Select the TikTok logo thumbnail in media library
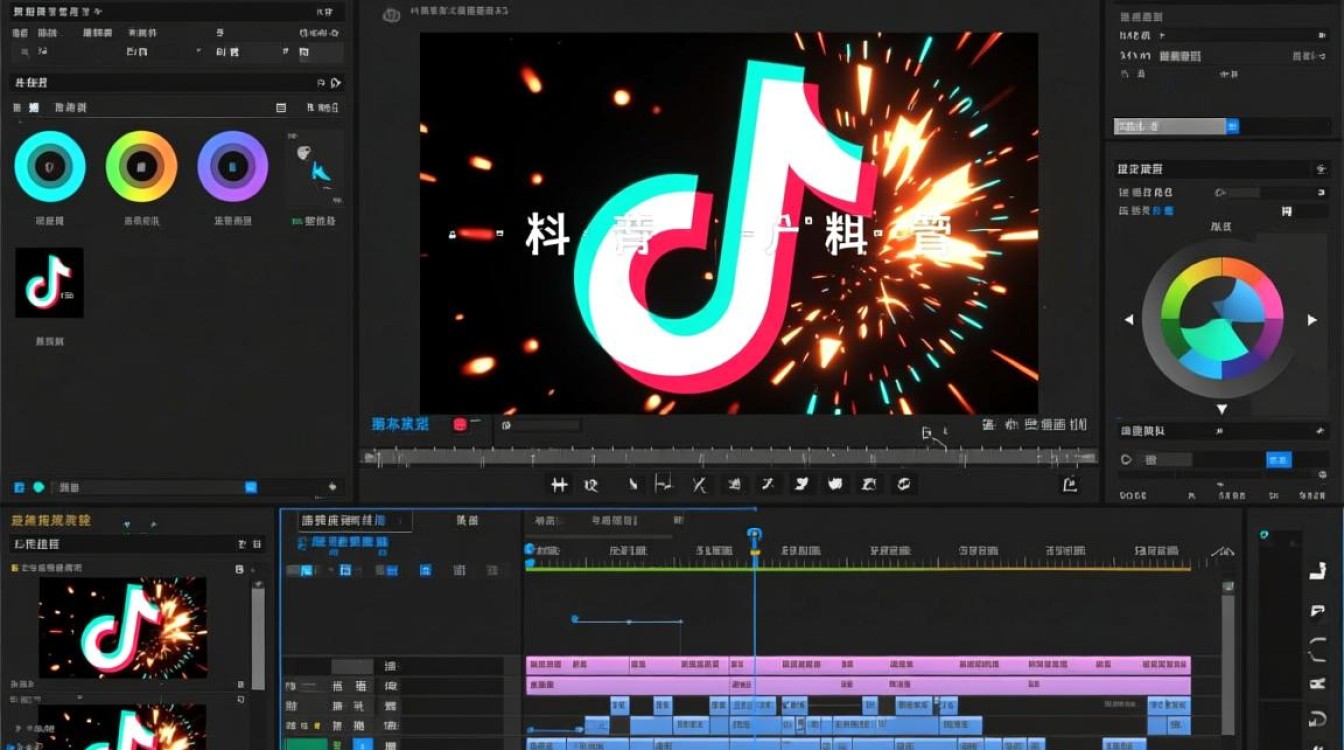 (49, 283)
